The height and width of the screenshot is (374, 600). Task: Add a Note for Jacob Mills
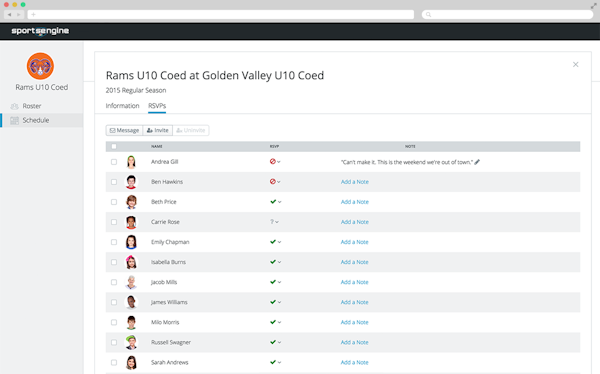pyautogui.click(x=354, y=282)
